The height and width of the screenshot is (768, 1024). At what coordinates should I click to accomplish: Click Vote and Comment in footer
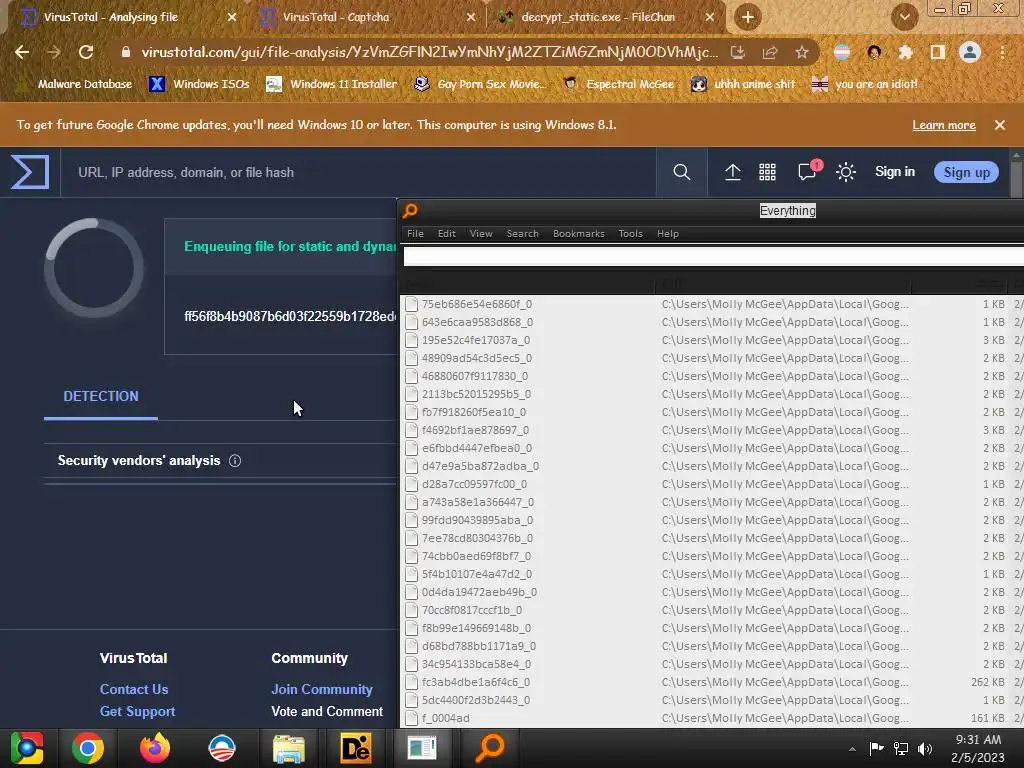pos(327,711)
